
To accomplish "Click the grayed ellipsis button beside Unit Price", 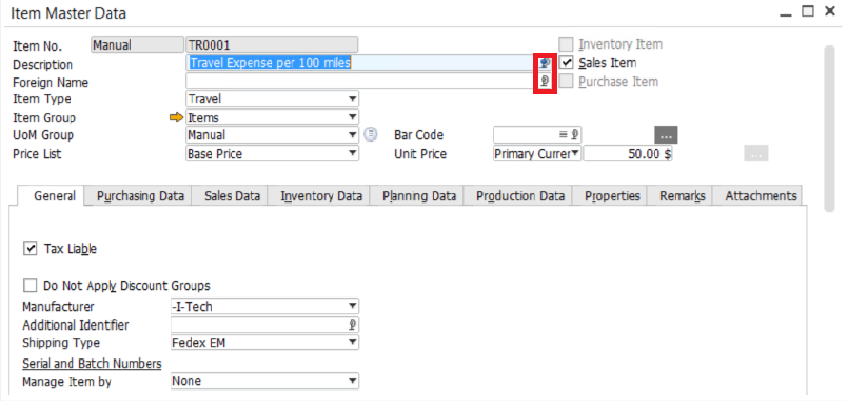I will [x=756, y=154].
